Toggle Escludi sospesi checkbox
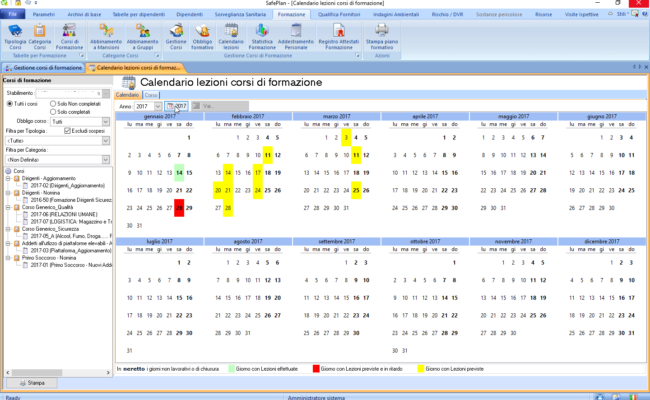 [x=67, y=131]
